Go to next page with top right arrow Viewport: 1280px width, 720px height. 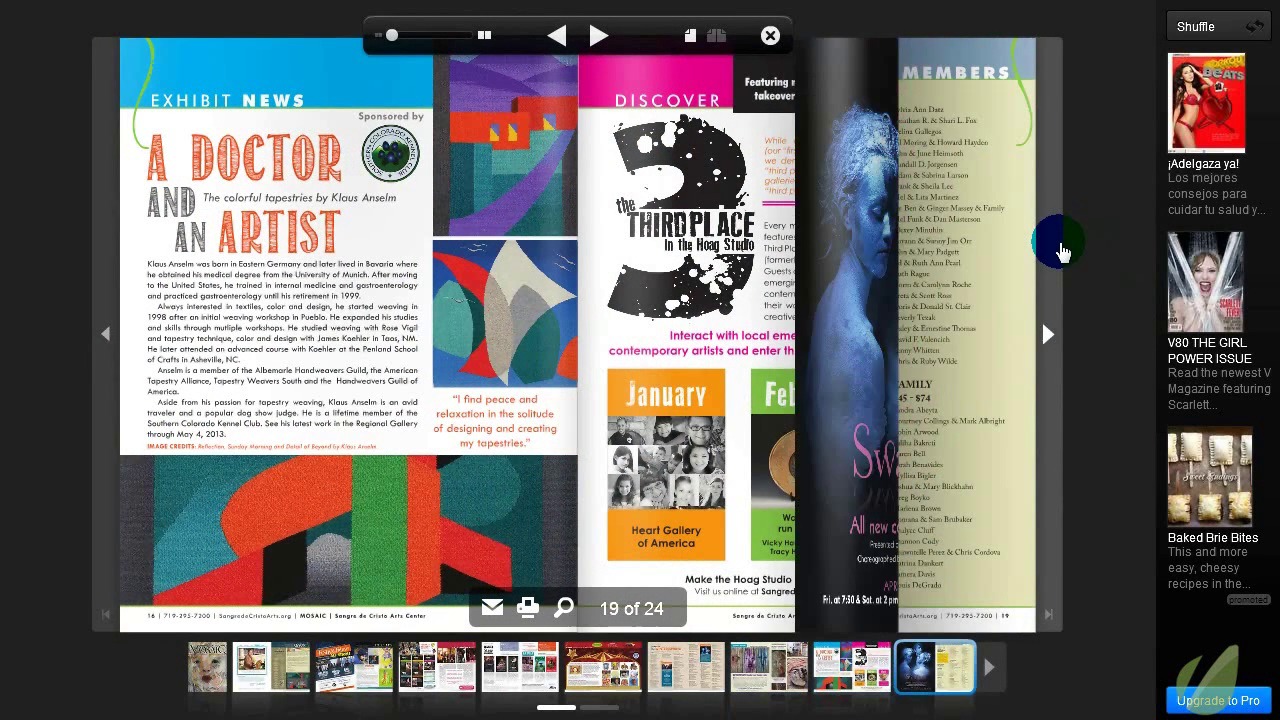pos(598,36)
